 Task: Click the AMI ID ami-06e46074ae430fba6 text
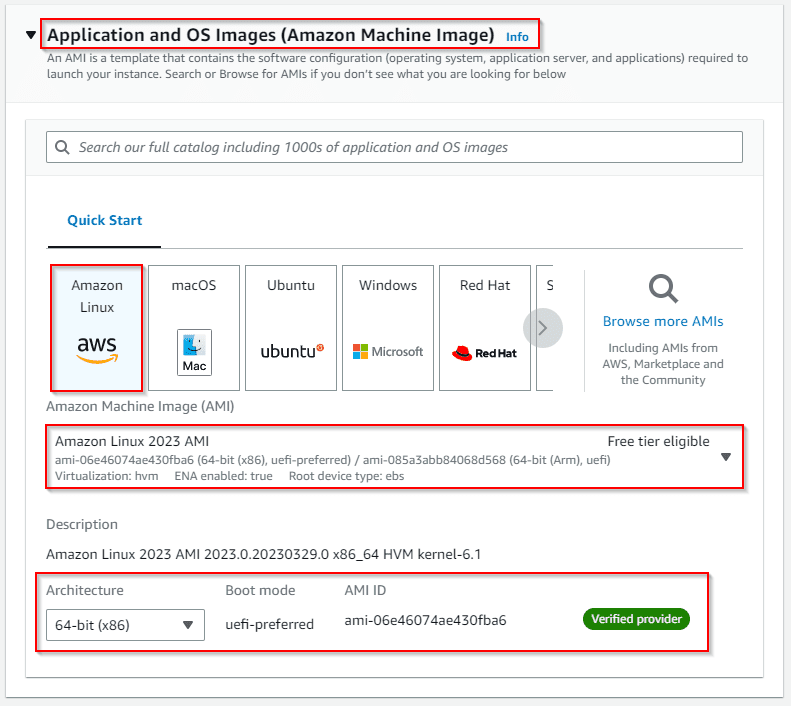click(425, 620)
